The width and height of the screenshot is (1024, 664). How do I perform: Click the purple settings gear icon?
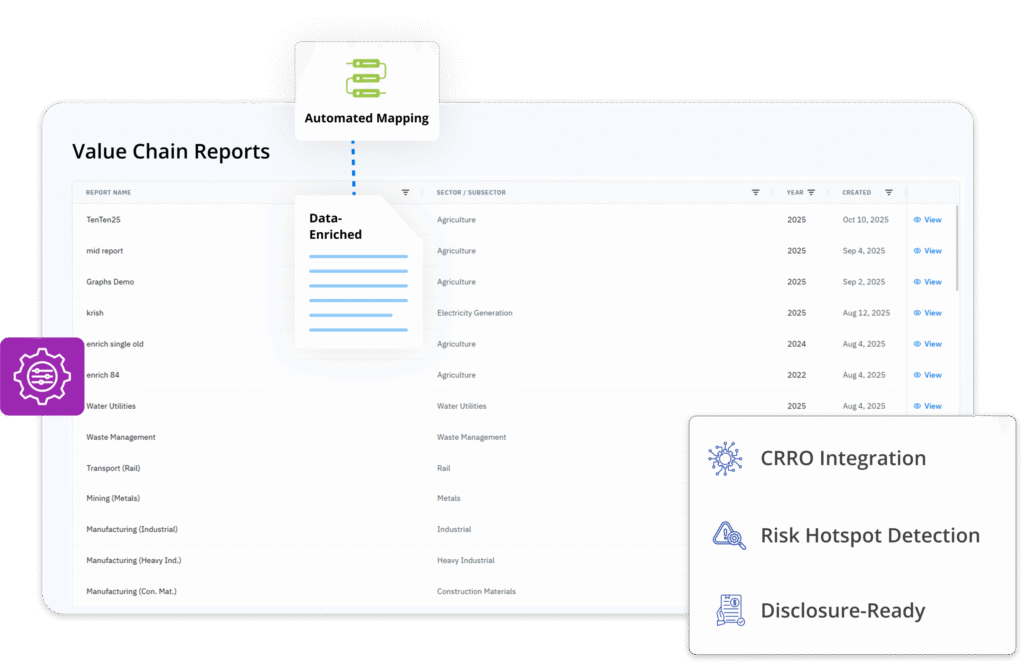(41, 376)
